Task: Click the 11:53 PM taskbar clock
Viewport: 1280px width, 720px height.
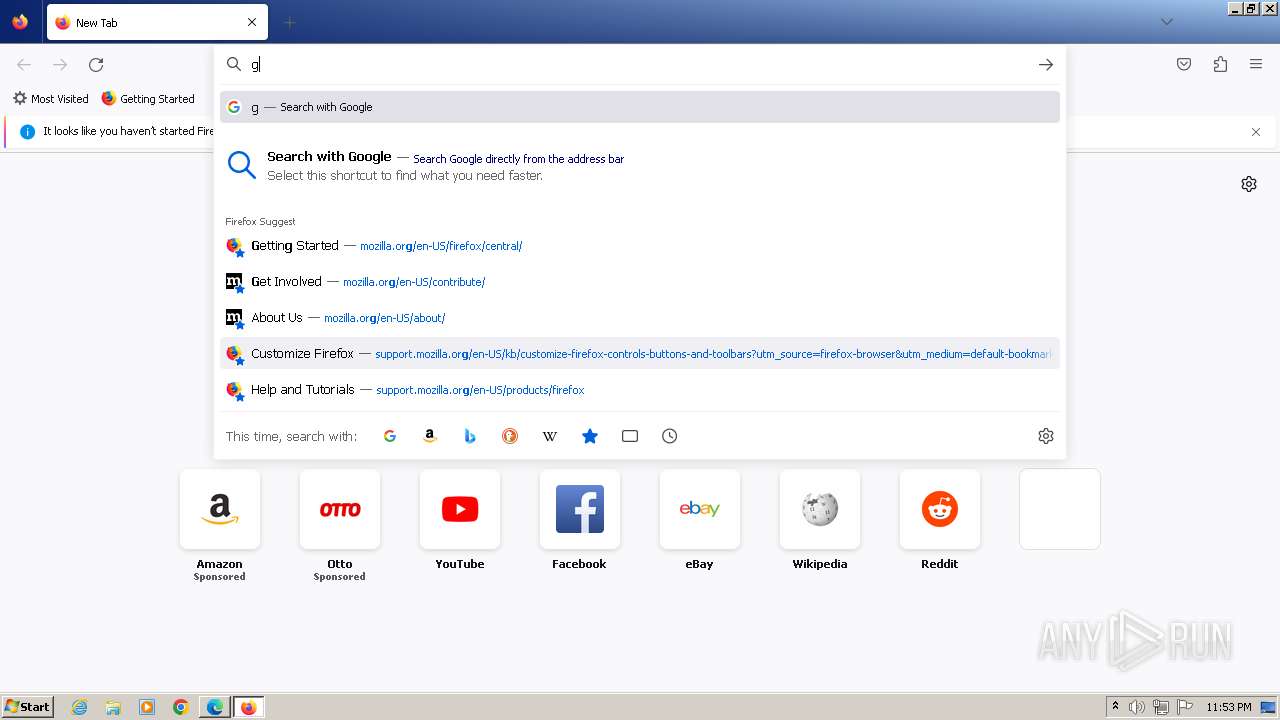Action: pos(1229,707)
